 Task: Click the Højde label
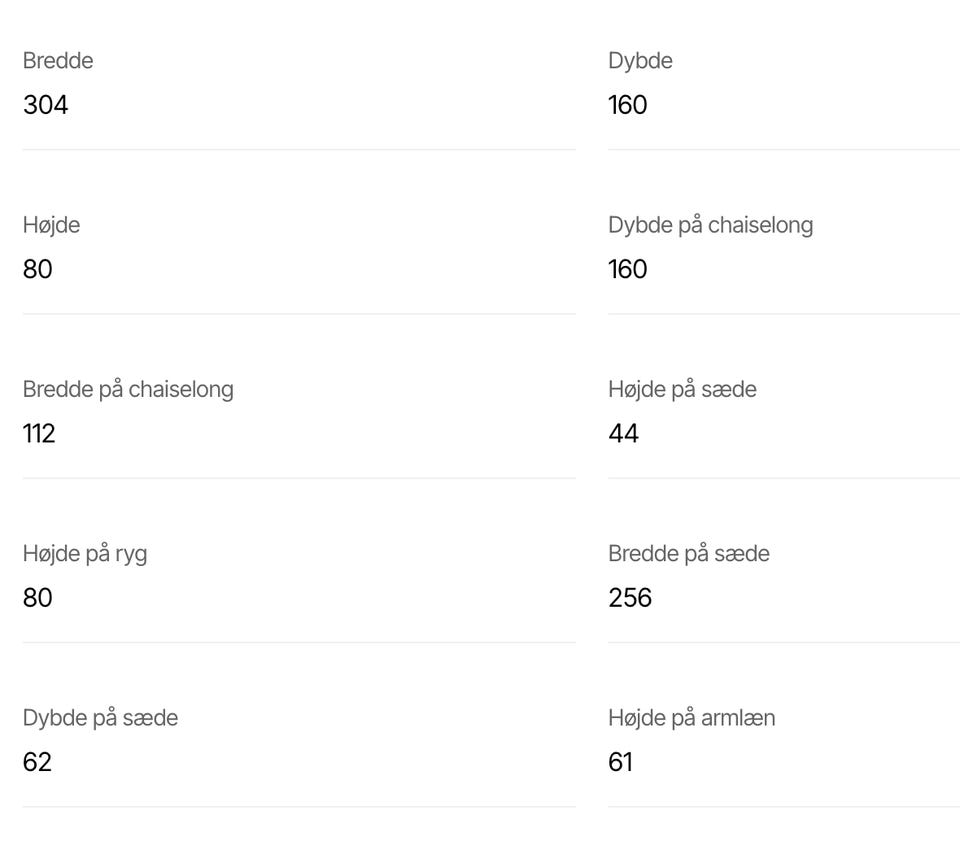pos(51,225)
